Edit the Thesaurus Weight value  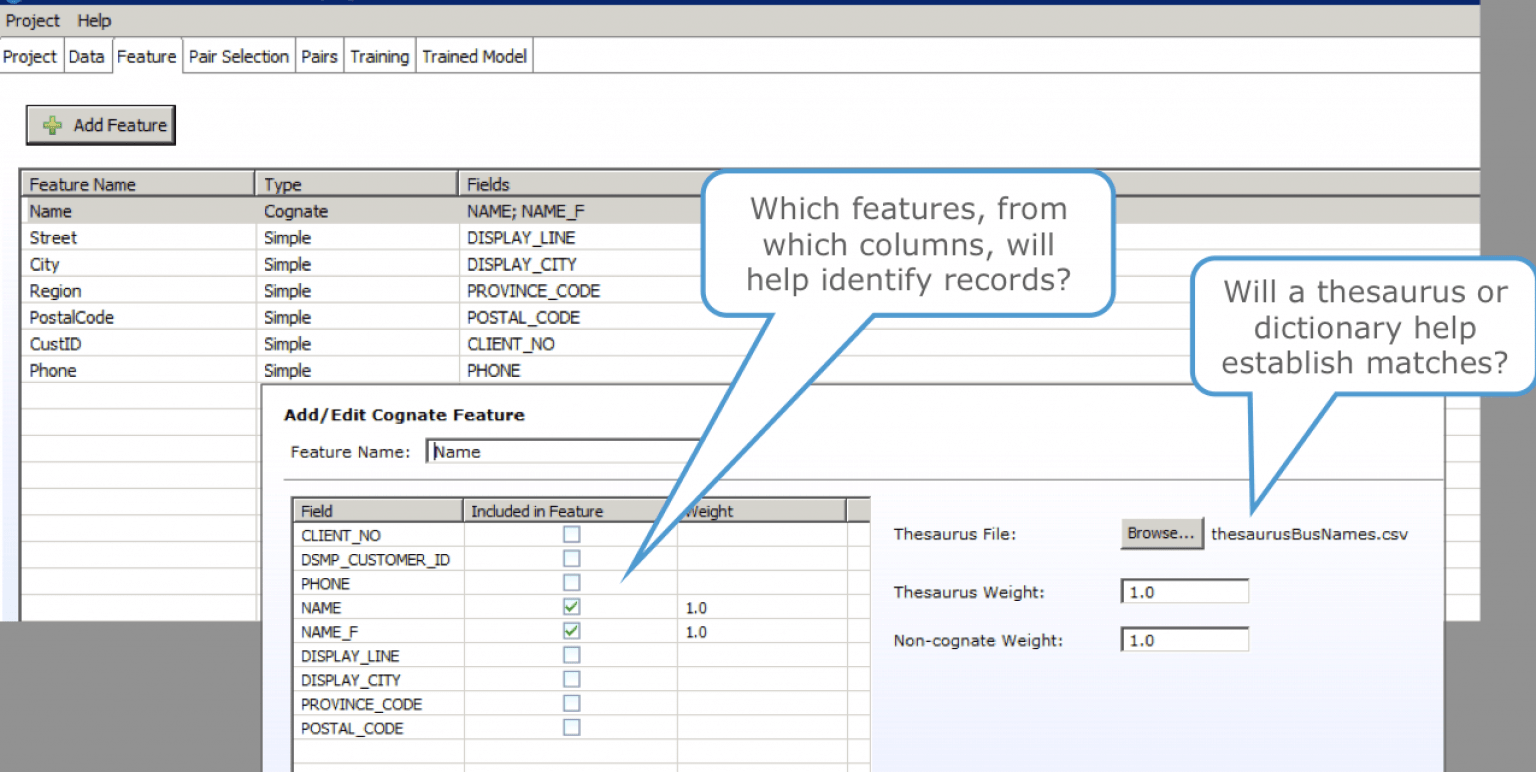[x=1184, y=590]
